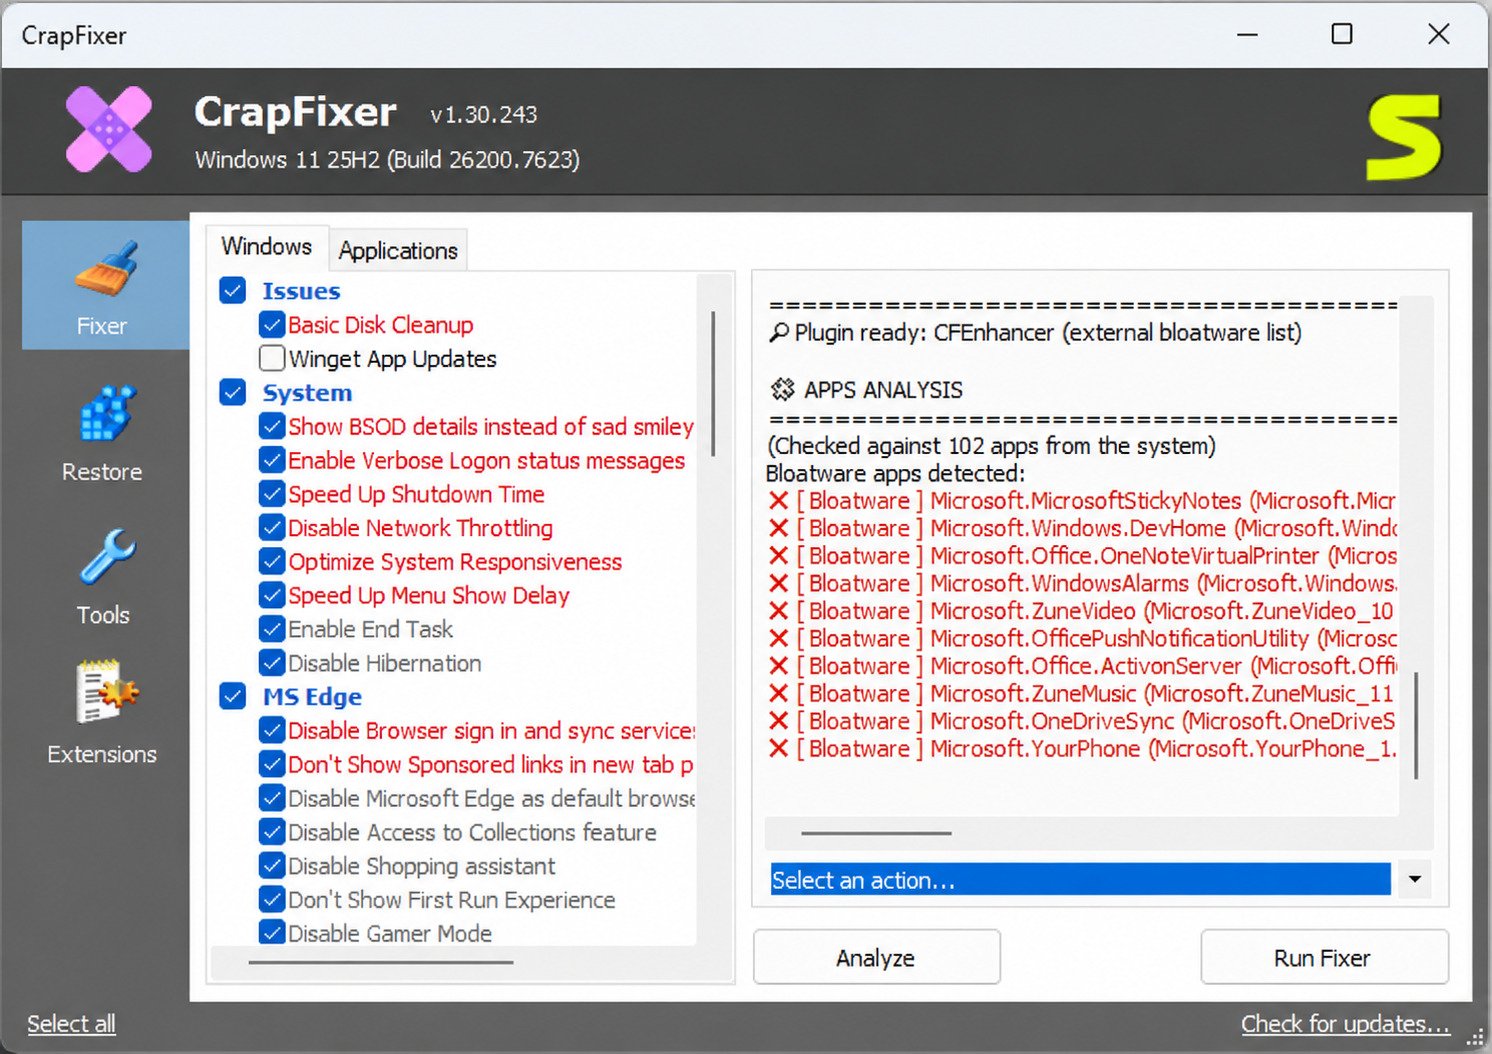Screen dimensions: 1492x1054
Task: Click the log panel vertical scrollbar thumb
Action: point(1416,725)
